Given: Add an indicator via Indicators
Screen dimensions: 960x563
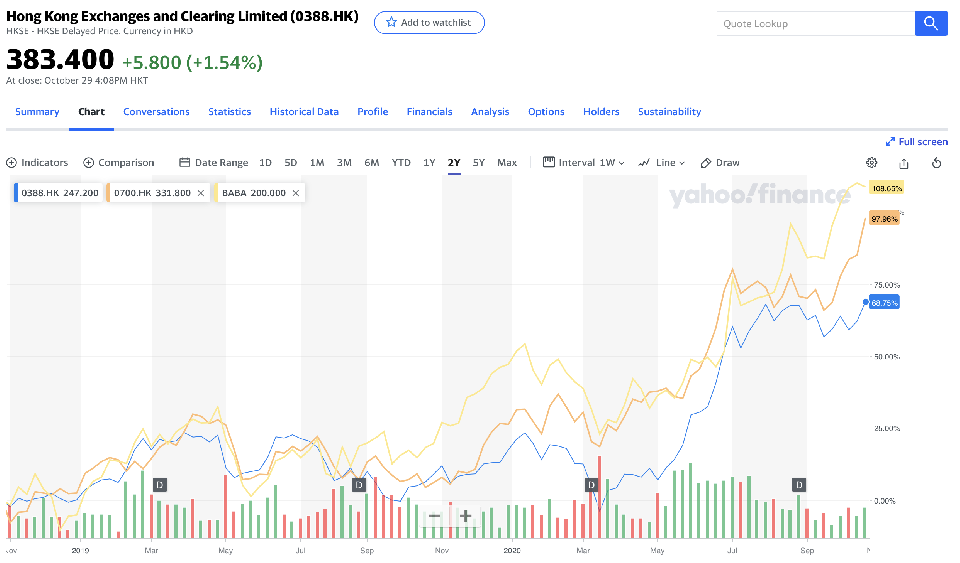Looking at the screenshot, I should 37,163.
